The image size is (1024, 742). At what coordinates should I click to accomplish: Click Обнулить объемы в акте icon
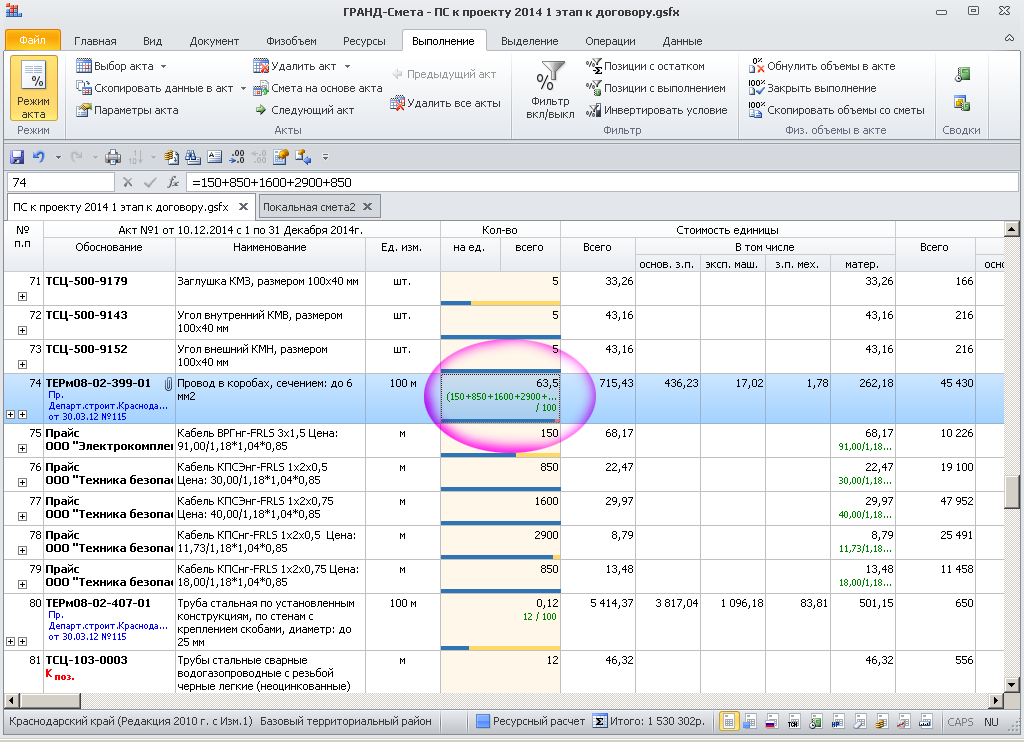757,66
